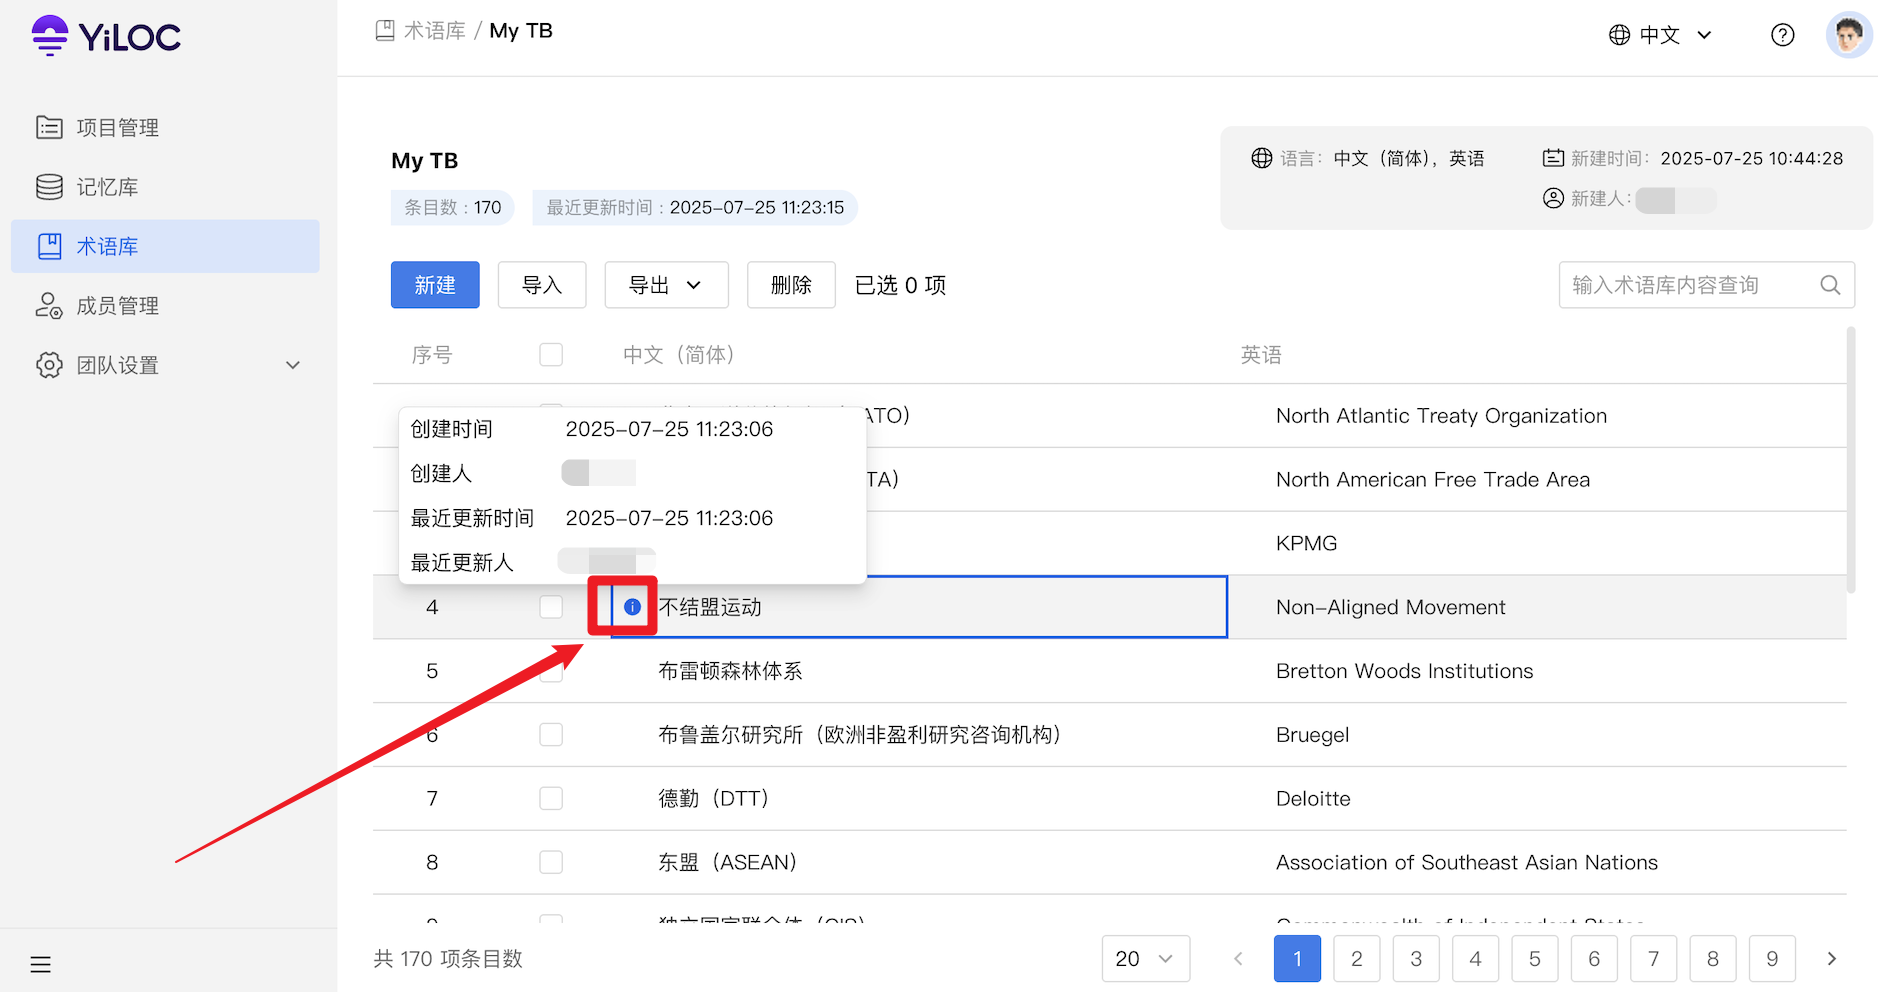This screenshot has height=992, width=1878.
Task: Go to page 7
Action: pyautogui.click(x=1653, y=959)
